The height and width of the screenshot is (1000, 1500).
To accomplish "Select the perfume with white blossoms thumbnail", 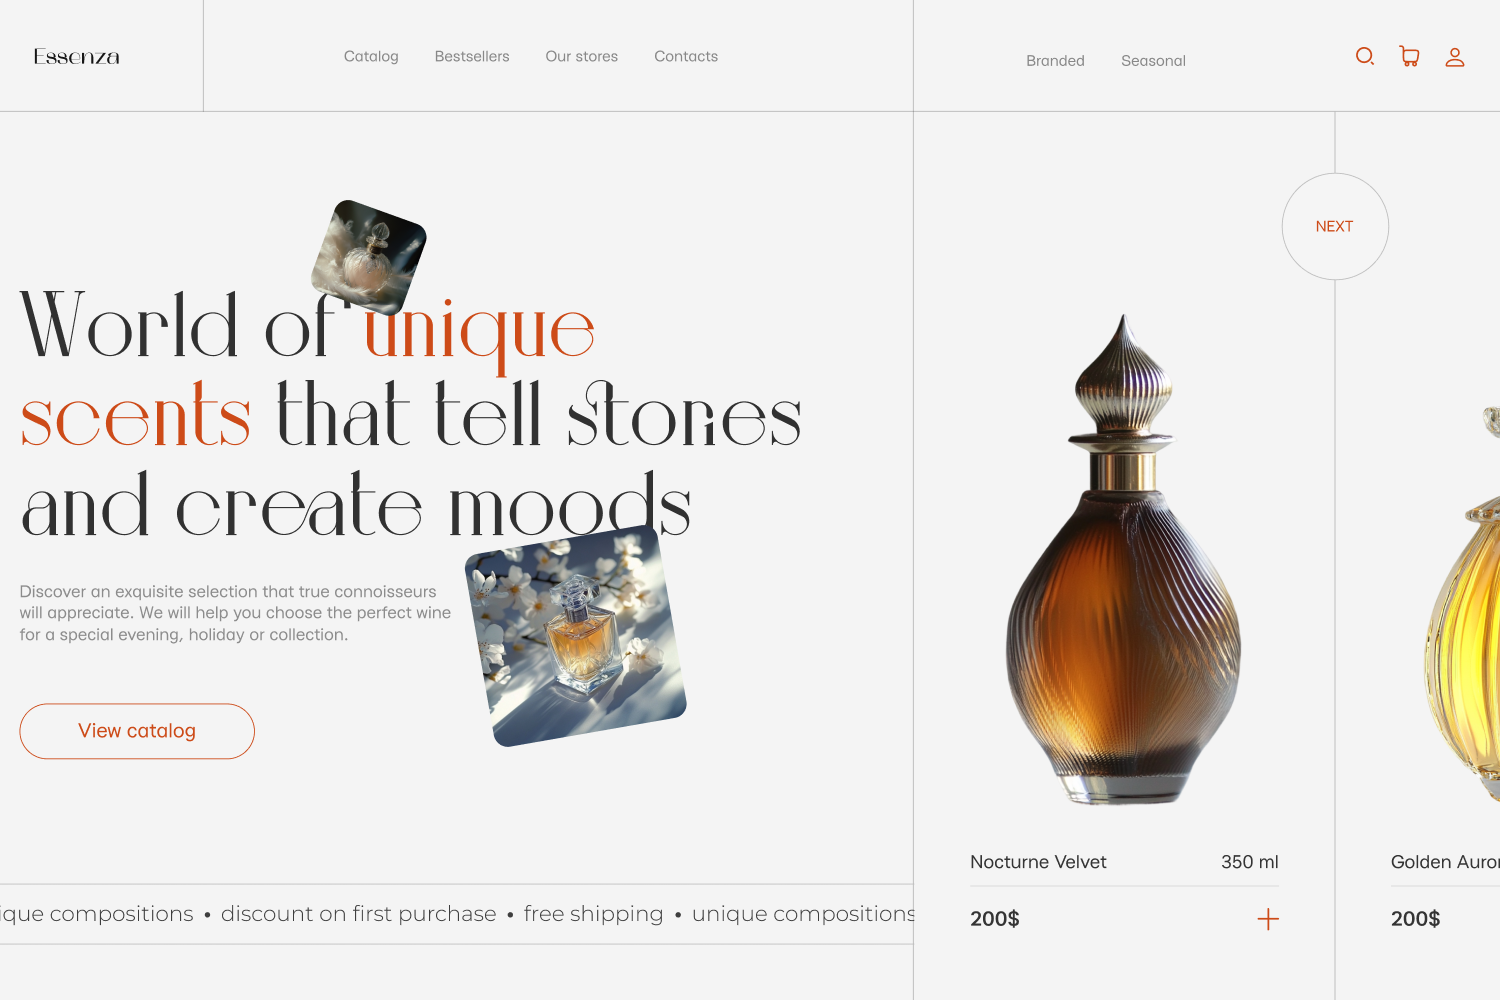I will coord(576,636).
